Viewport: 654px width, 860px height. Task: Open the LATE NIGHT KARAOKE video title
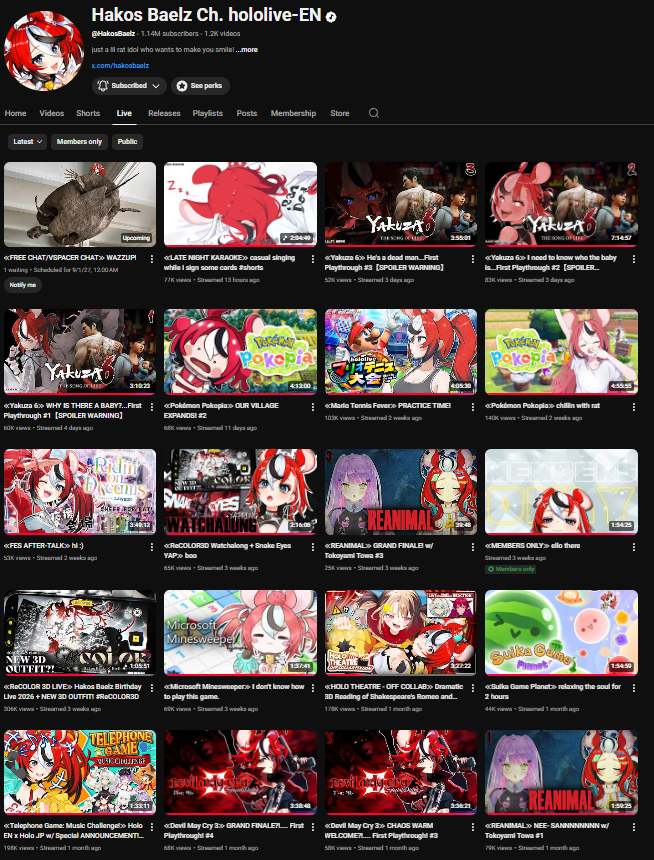pyautogui.click(x=229, y=263)
